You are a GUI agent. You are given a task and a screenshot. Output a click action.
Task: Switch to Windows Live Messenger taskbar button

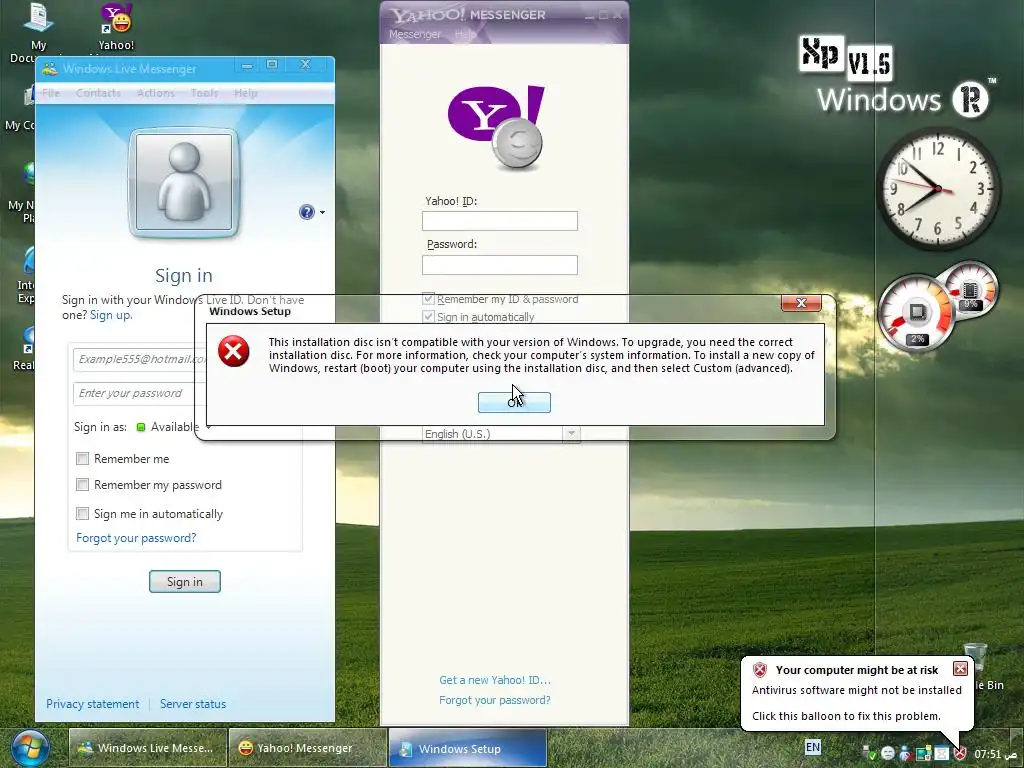(x=148, y=748)
